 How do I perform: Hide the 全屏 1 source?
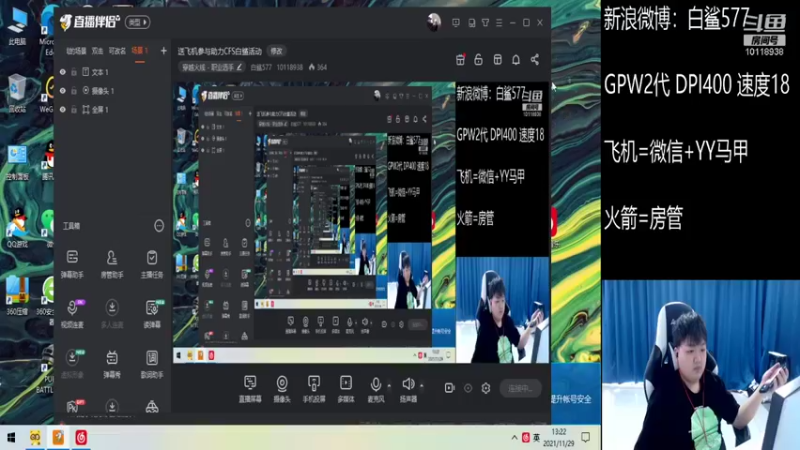pyautogui.click(x=63, y=109)
